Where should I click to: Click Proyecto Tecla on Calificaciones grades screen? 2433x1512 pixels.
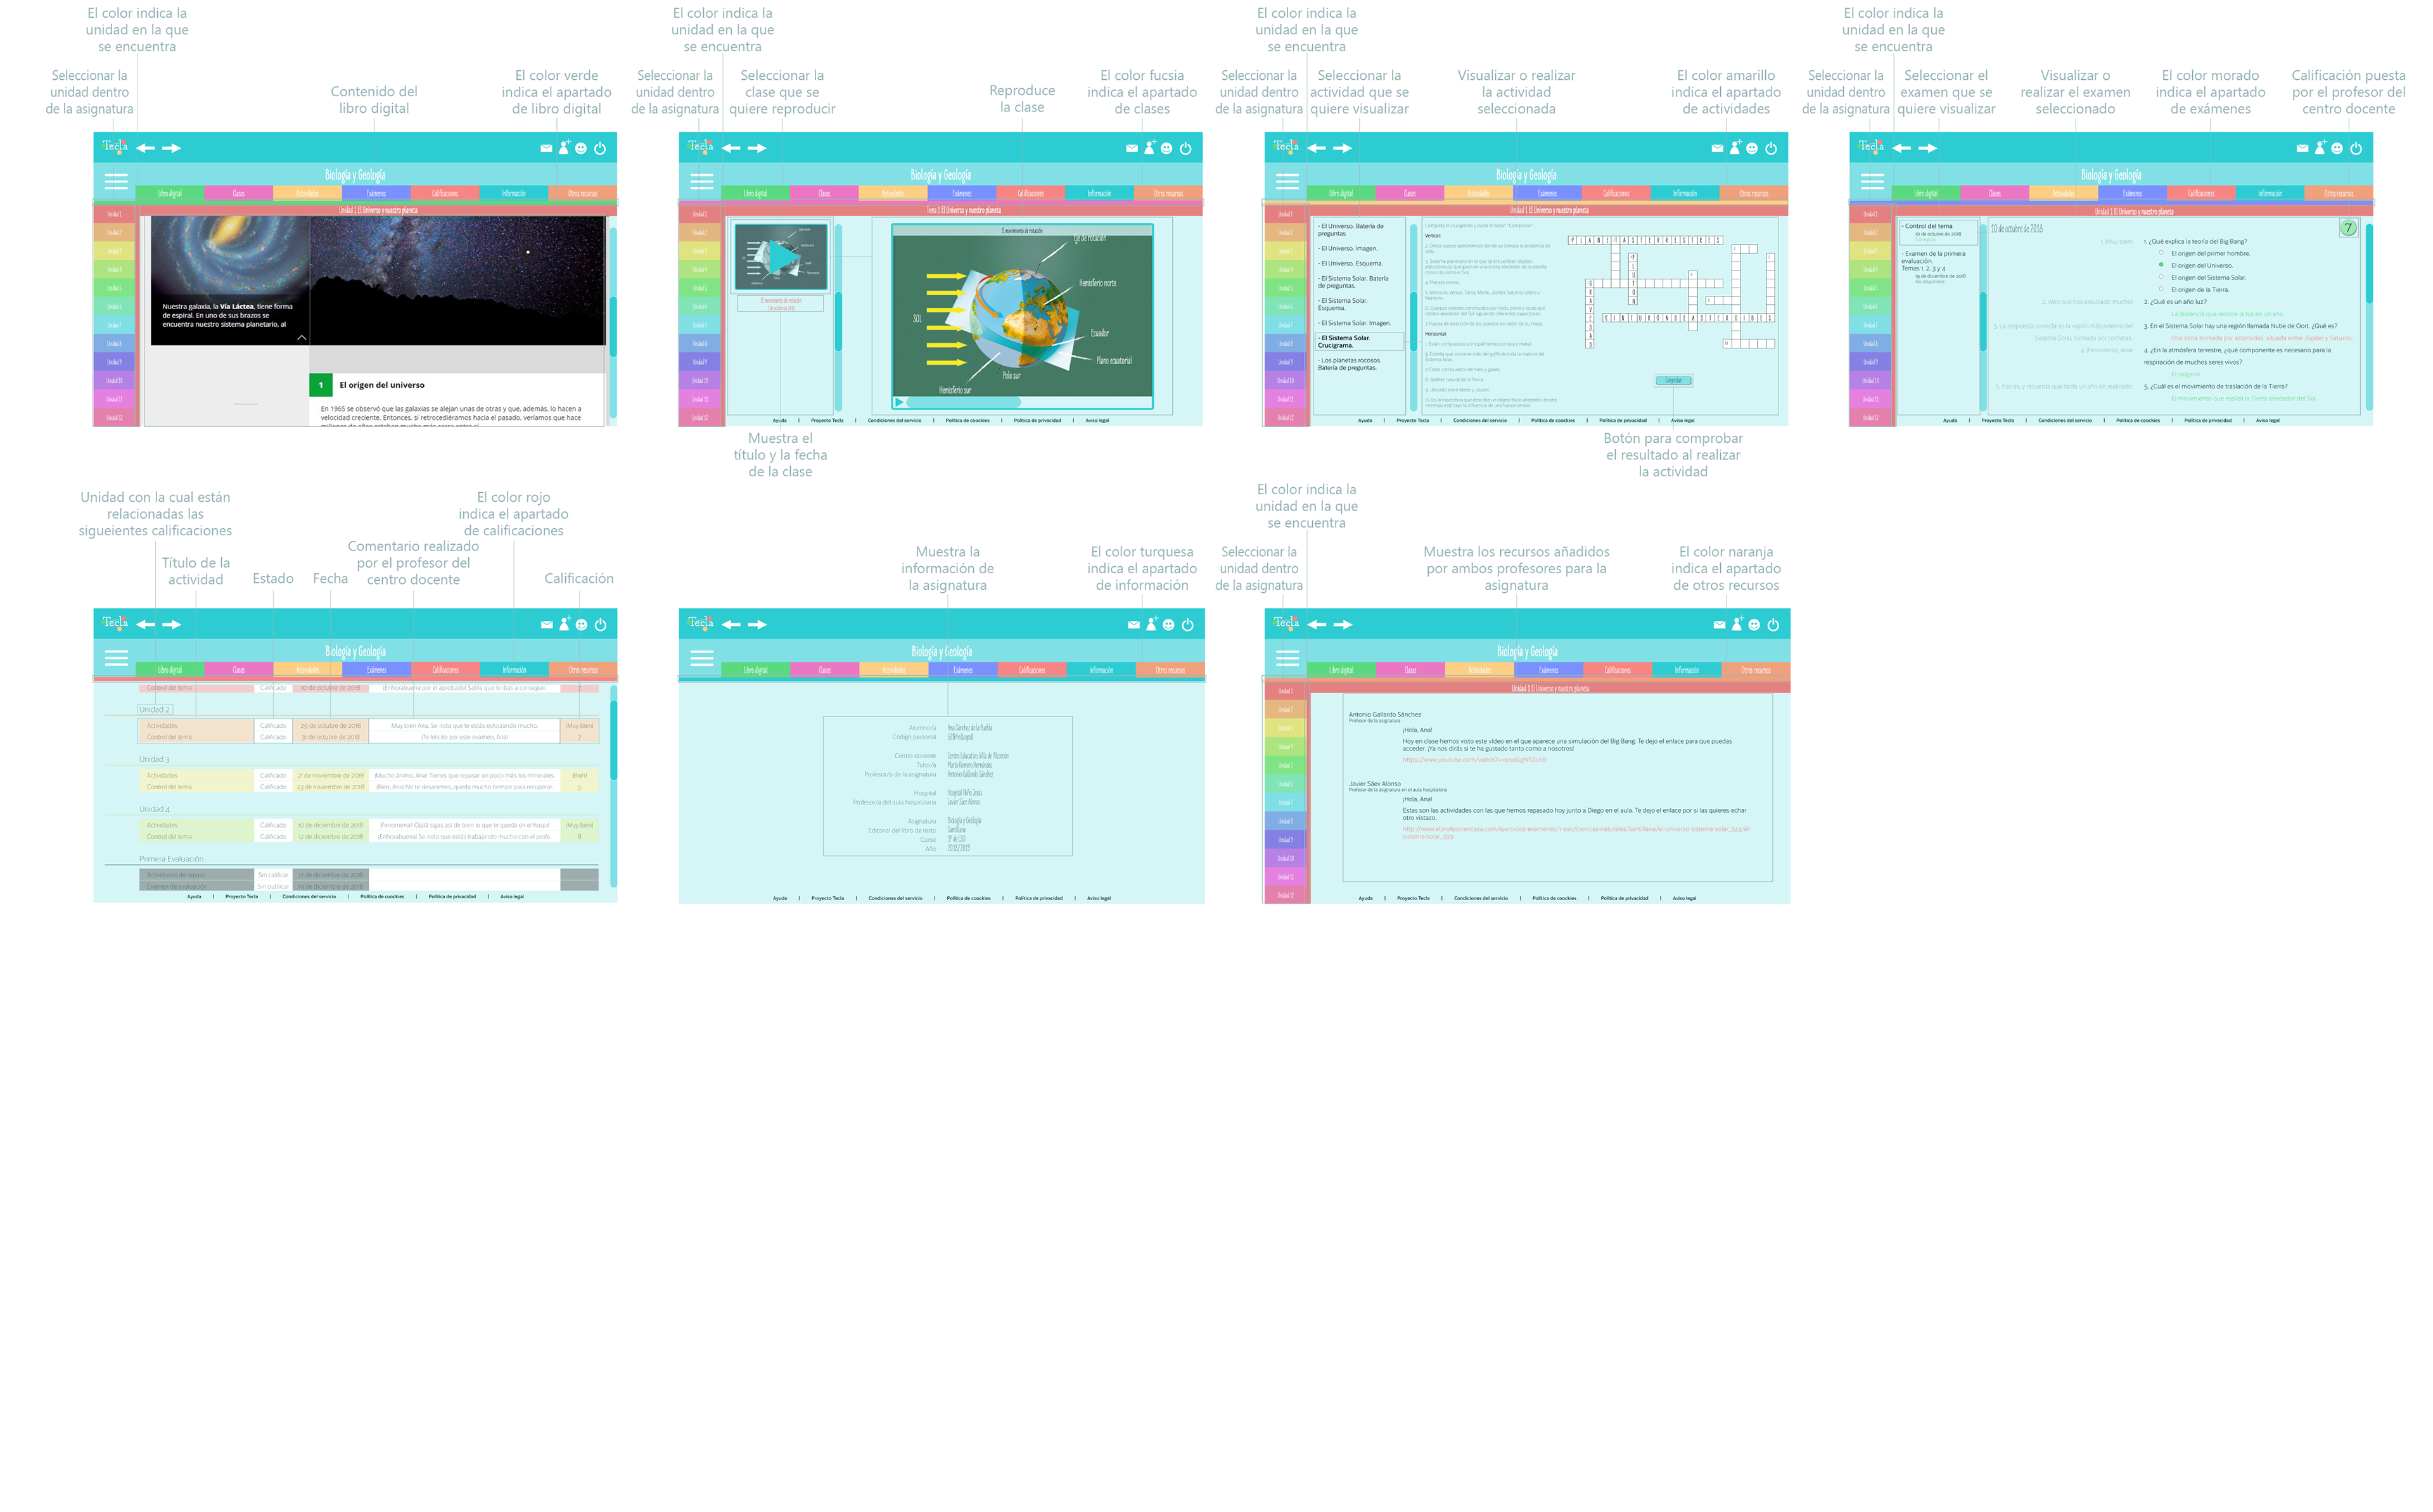241,897
